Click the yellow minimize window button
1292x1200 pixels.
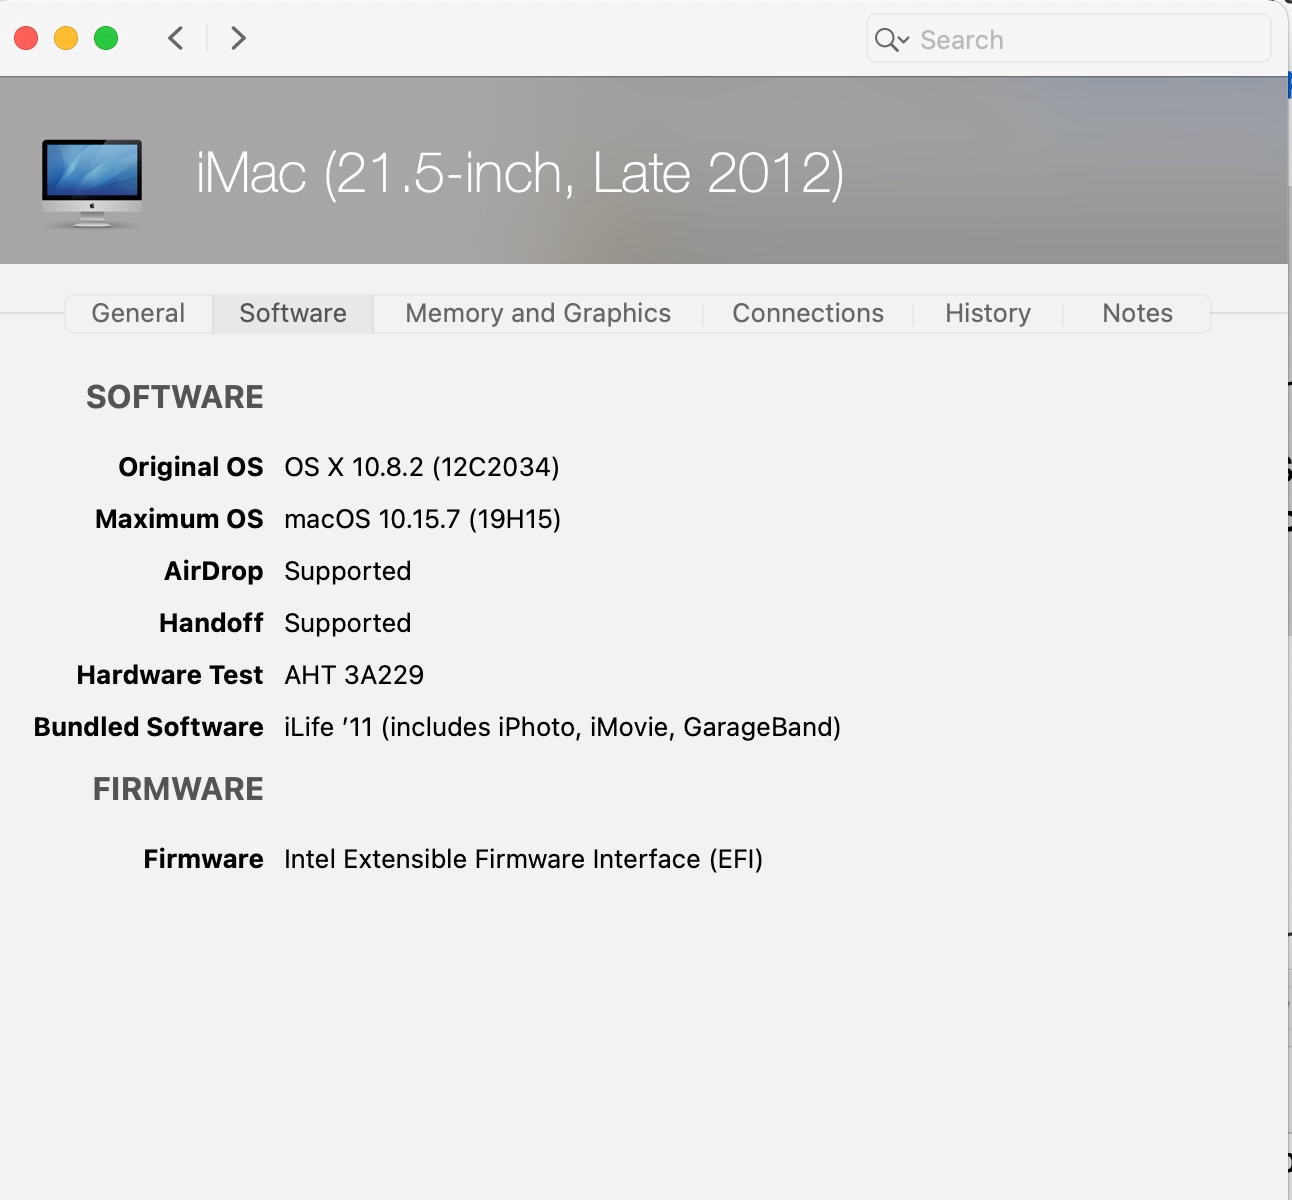[x=66, y=39]
